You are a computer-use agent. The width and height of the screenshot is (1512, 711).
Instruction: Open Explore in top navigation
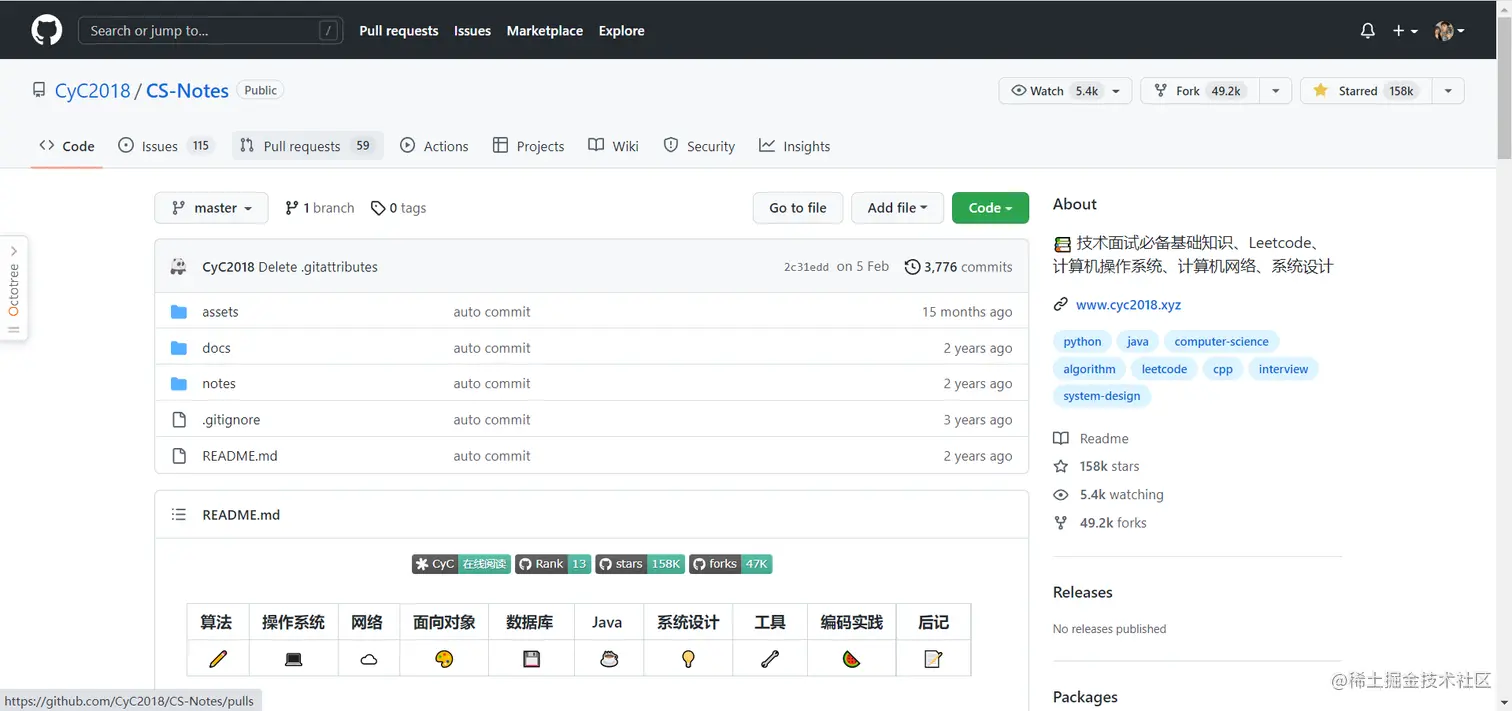pyautogui.click(x=622, y=31)
